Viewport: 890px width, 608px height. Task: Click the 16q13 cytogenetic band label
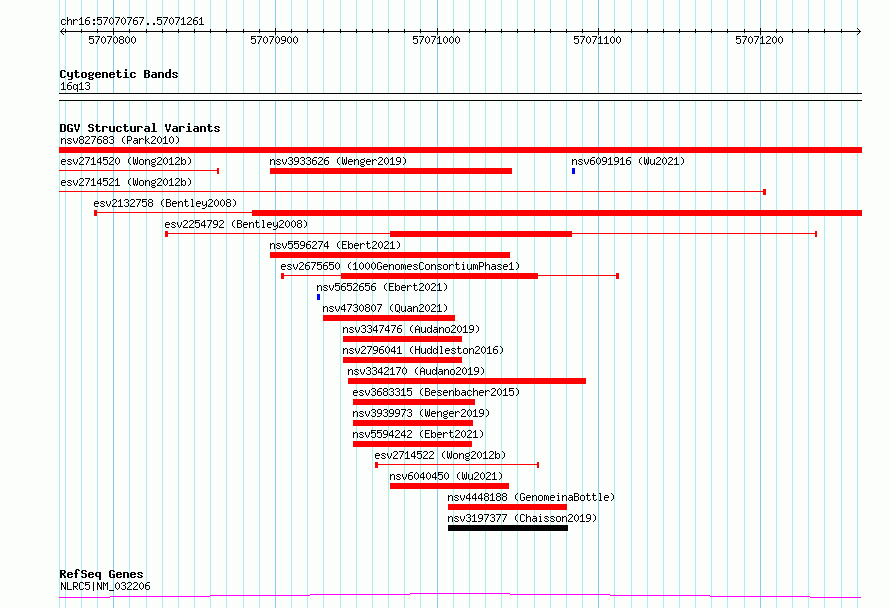tap(75, 86)
